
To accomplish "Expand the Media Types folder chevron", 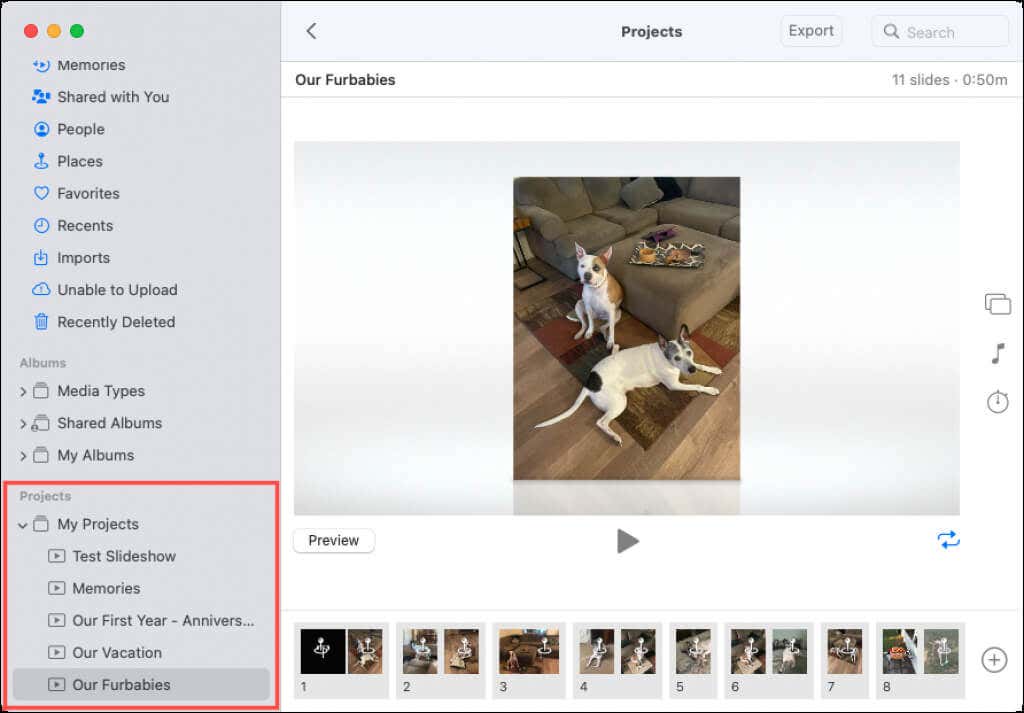I will click(23, 392).
